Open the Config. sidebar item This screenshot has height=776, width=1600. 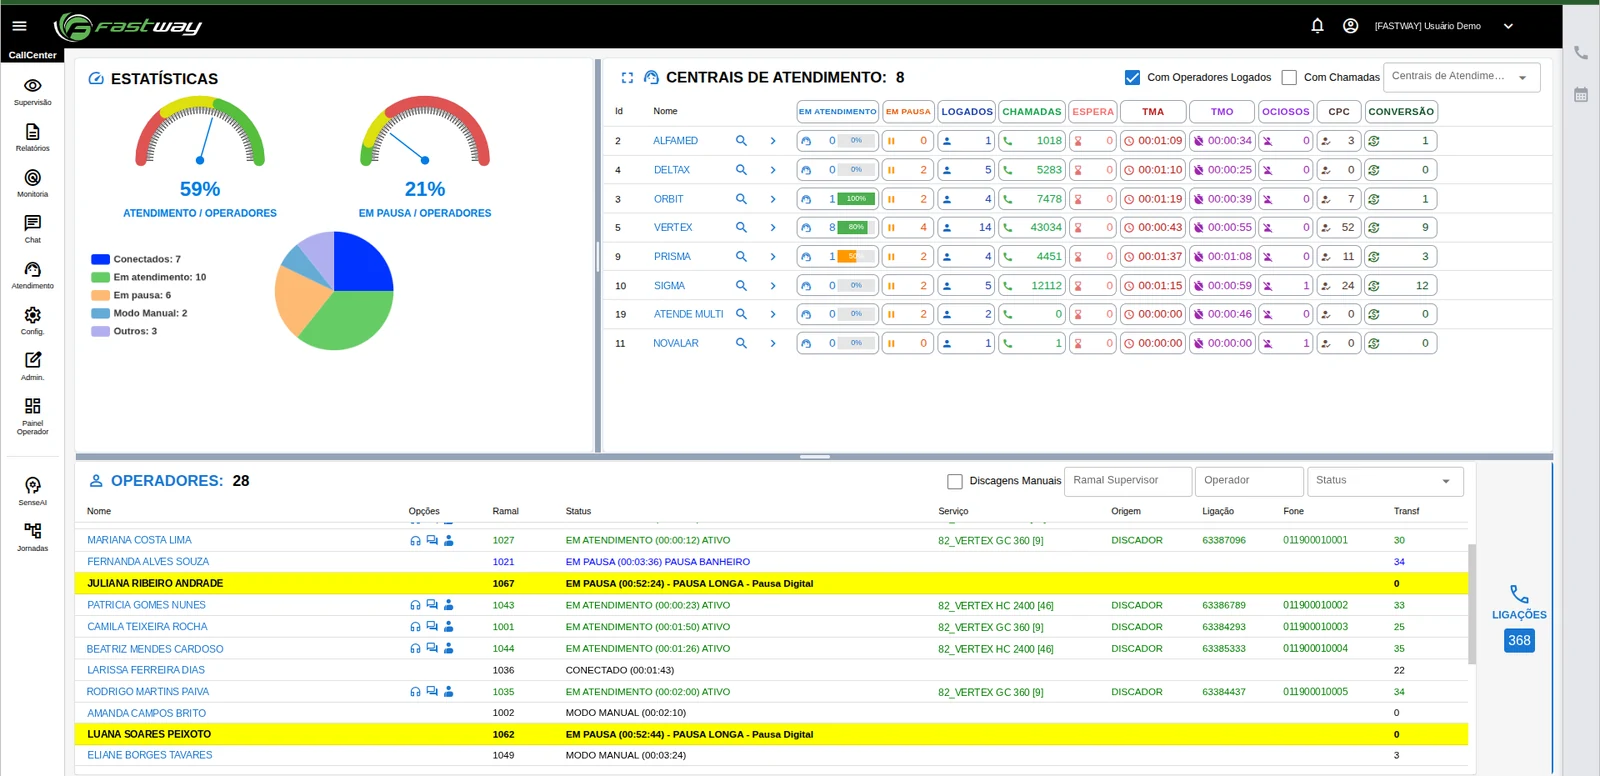pos(32,321)
